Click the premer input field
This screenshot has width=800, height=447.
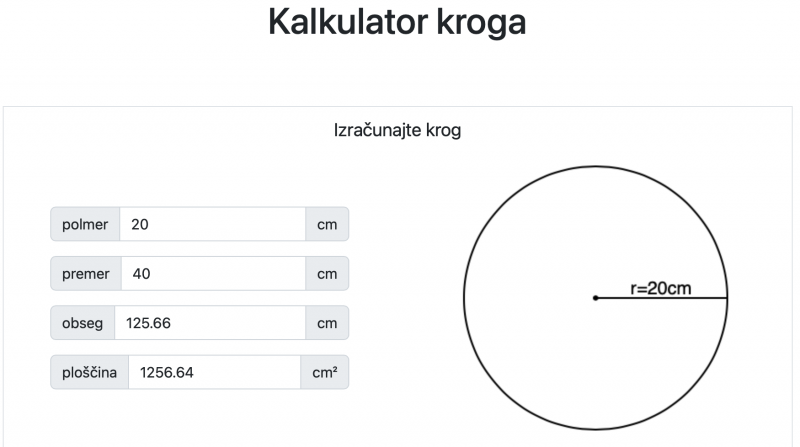coord(212,273)
